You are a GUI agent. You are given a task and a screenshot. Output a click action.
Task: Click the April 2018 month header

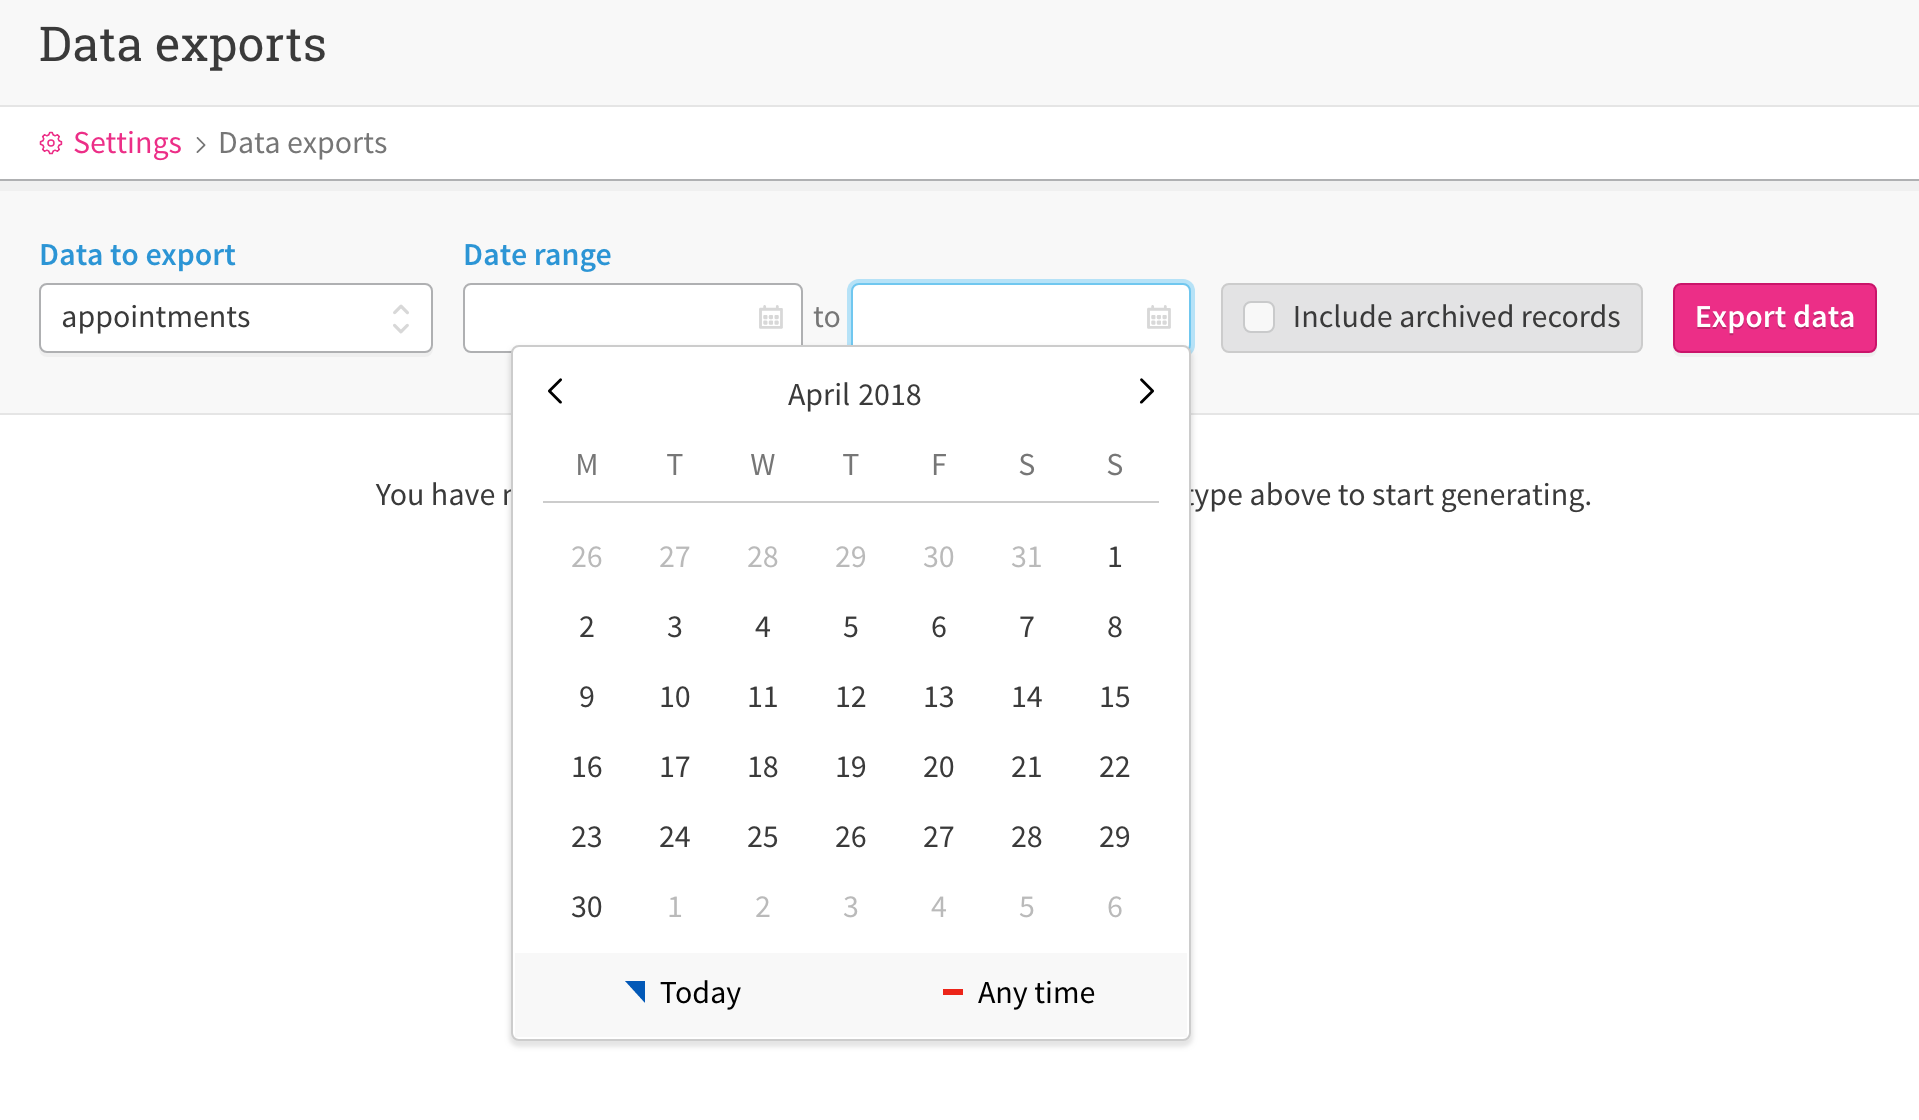click(854, 393)
